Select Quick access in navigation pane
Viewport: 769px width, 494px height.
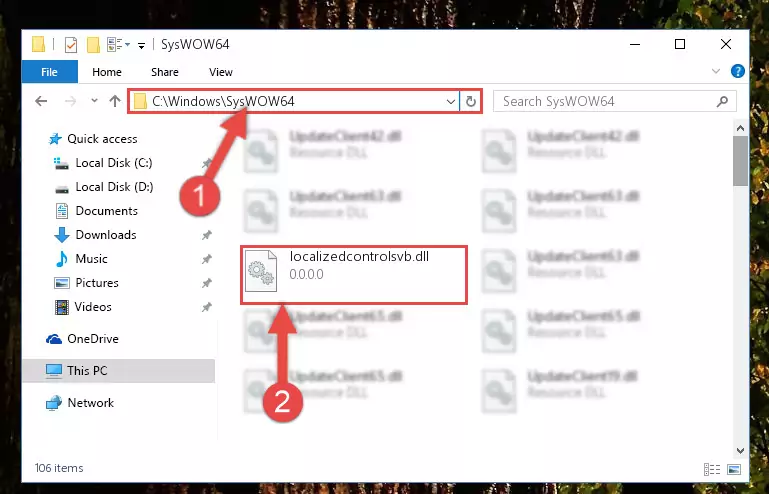click(102, 139)
